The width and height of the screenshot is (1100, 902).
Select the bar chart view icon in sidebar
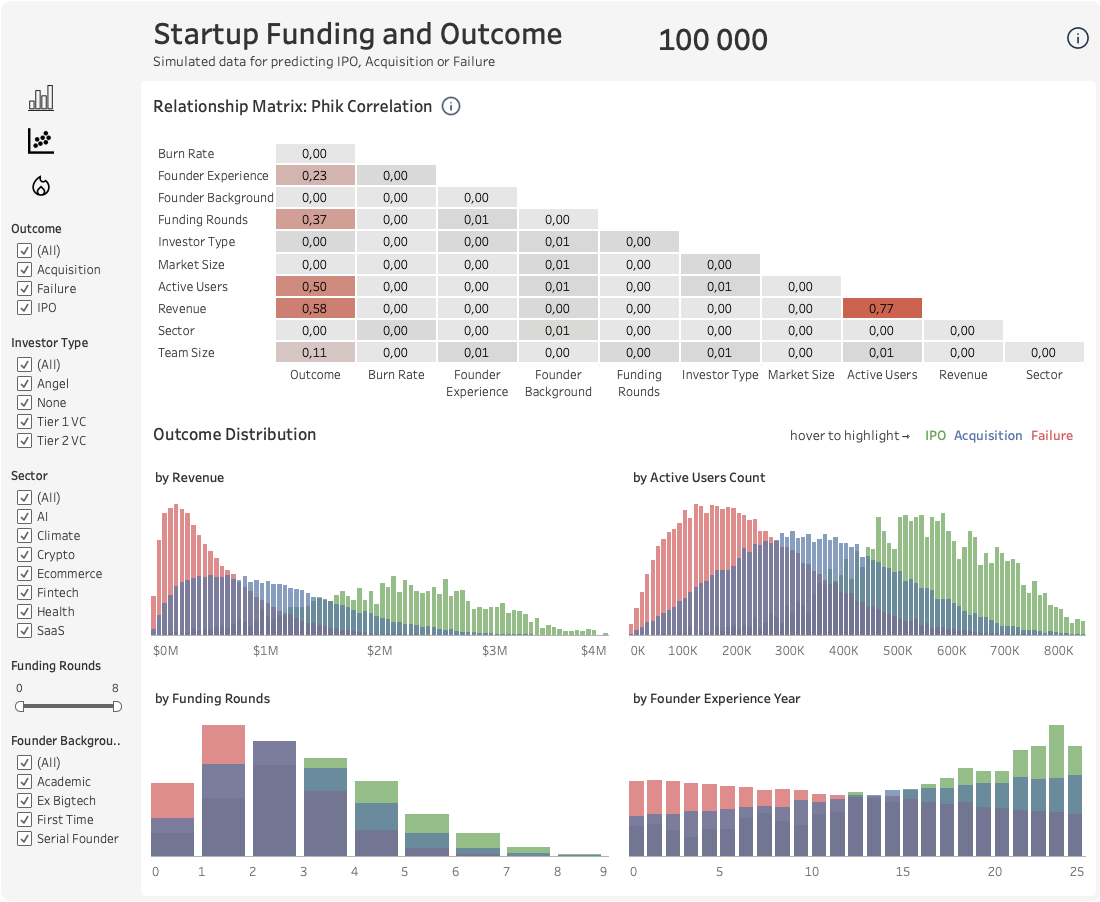coord(40,97)
